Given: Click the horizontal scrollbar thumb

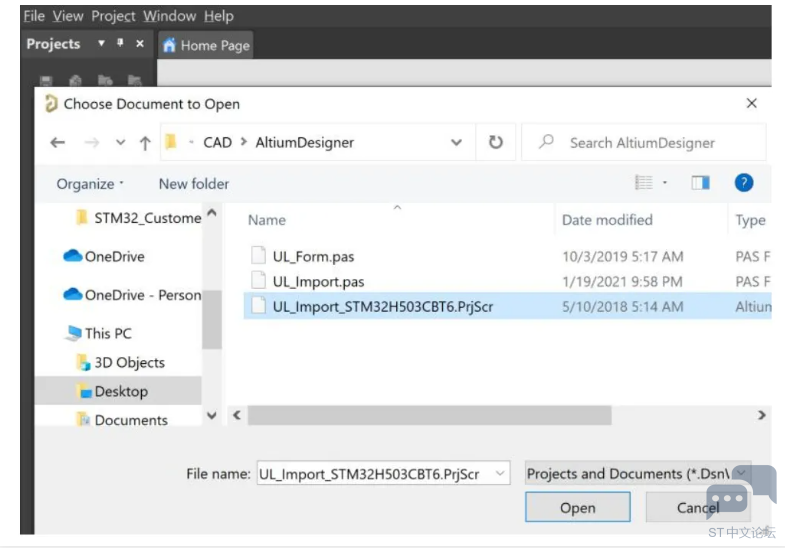Looking at the screenshot, I should pos(430,415).
